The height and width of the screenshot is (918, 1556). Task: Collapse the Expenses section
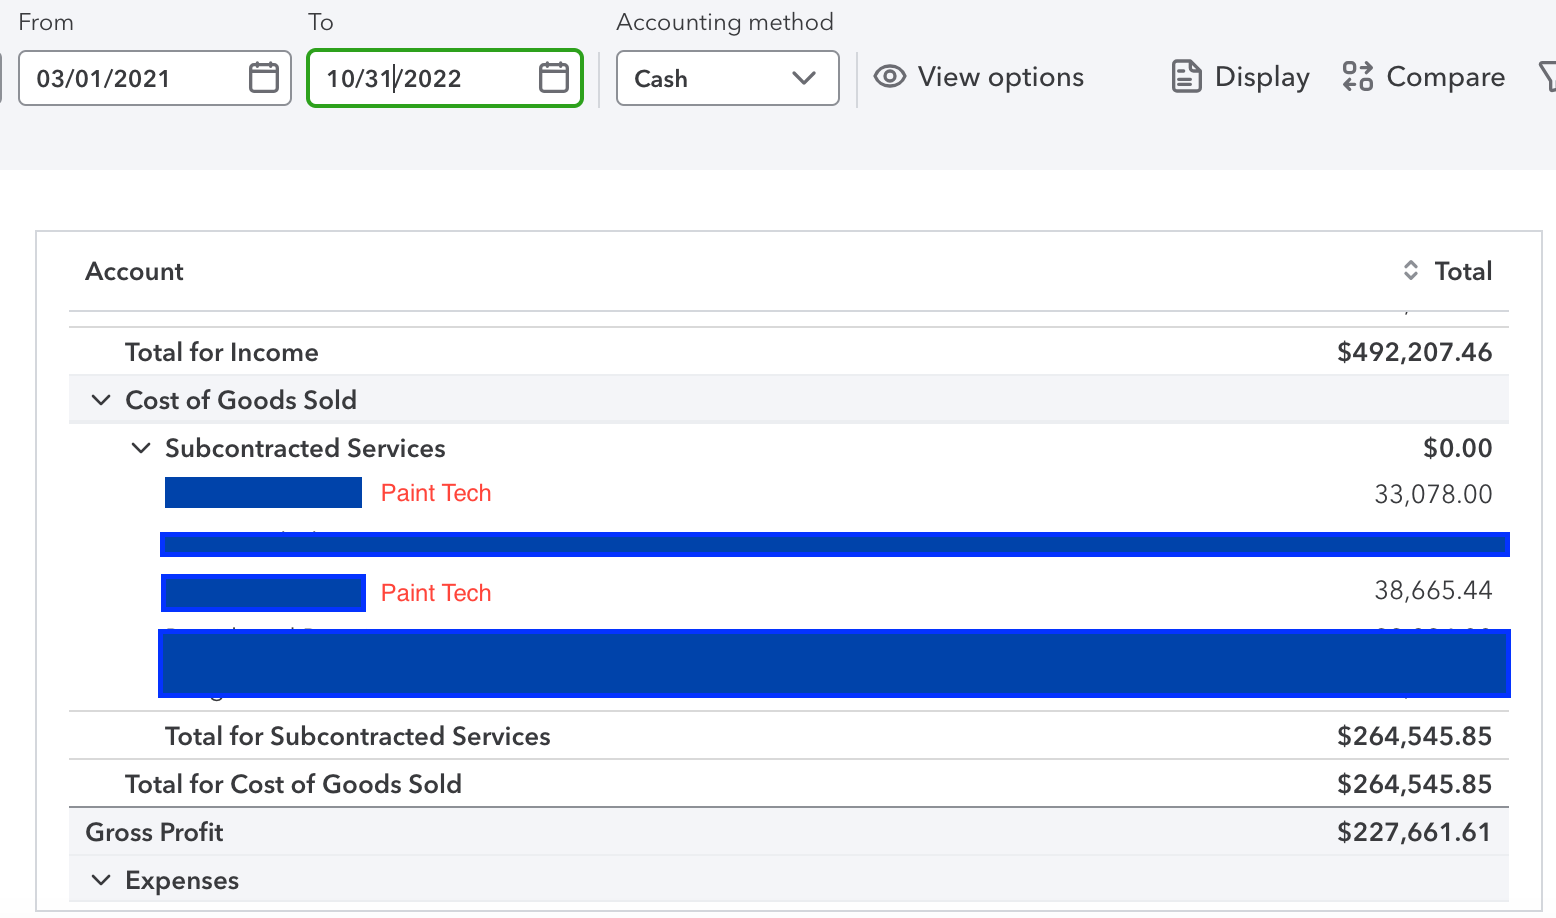(101, 880)
